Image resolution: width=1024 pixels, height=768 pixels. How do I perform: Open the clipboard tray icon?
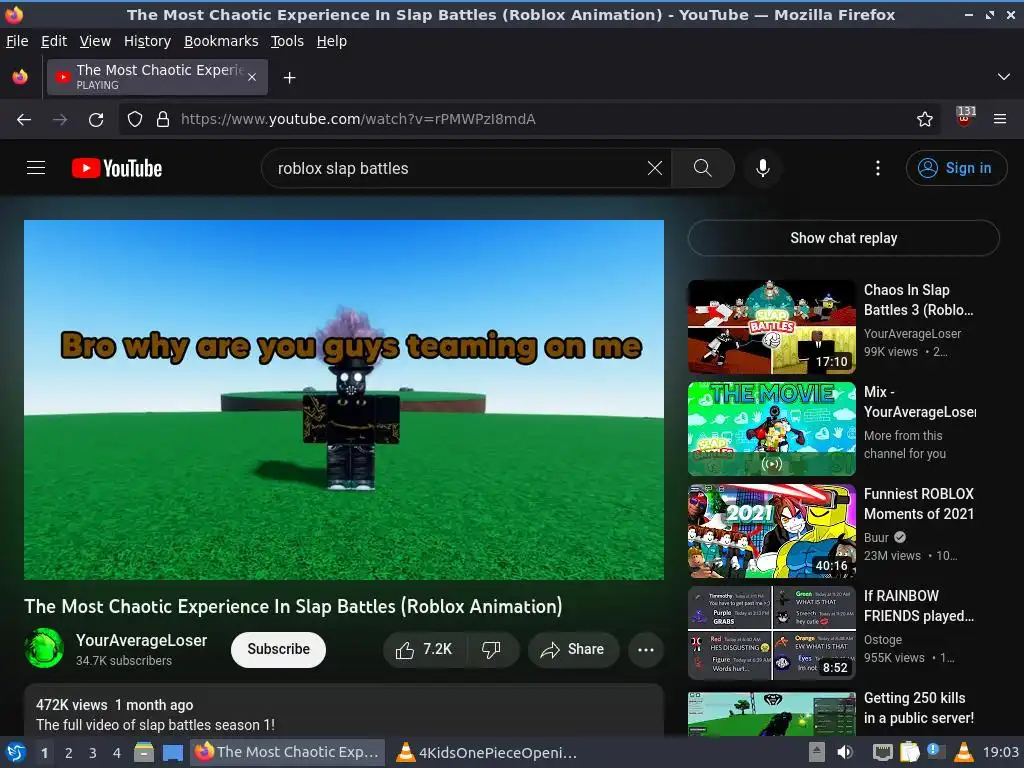point(910,752)
